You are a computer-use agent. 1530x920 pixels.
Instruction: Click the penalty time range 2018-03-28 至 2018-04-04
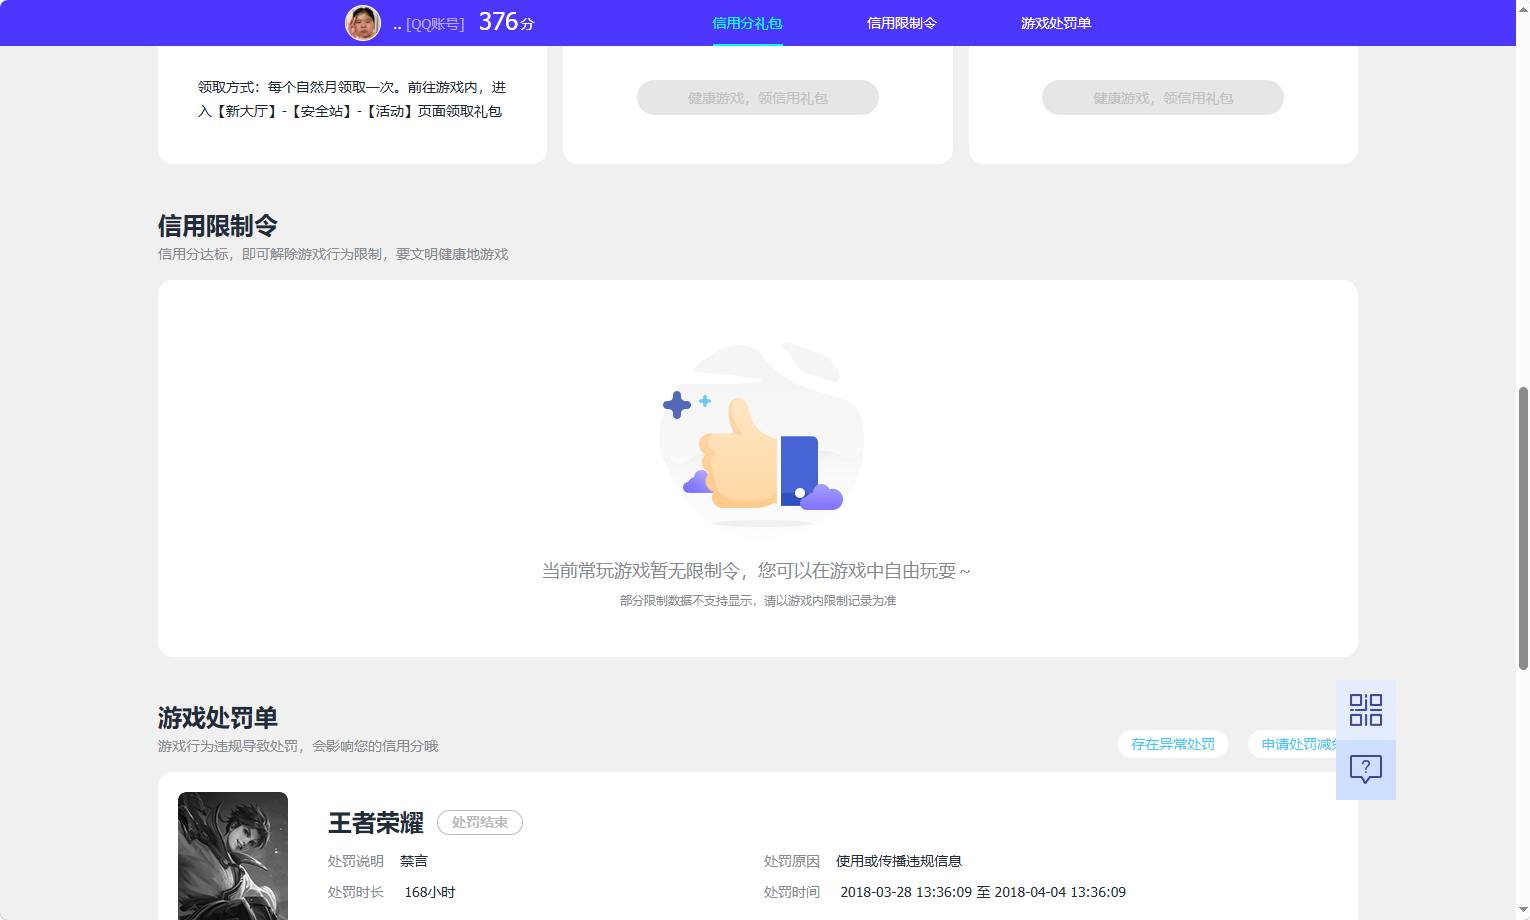click(x=983, y=892)
